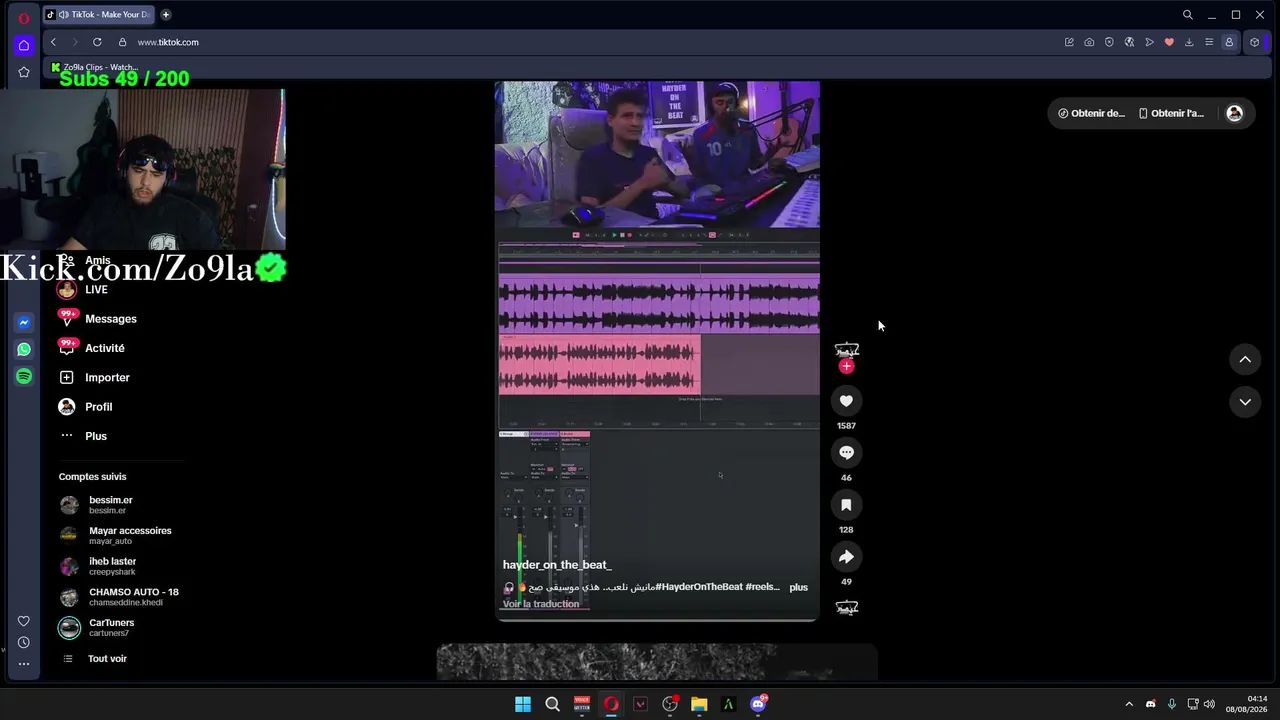Screen dimensions: 1280x720
Task: Go to previous video with up arrow
Action: (x=1245, y=359)
